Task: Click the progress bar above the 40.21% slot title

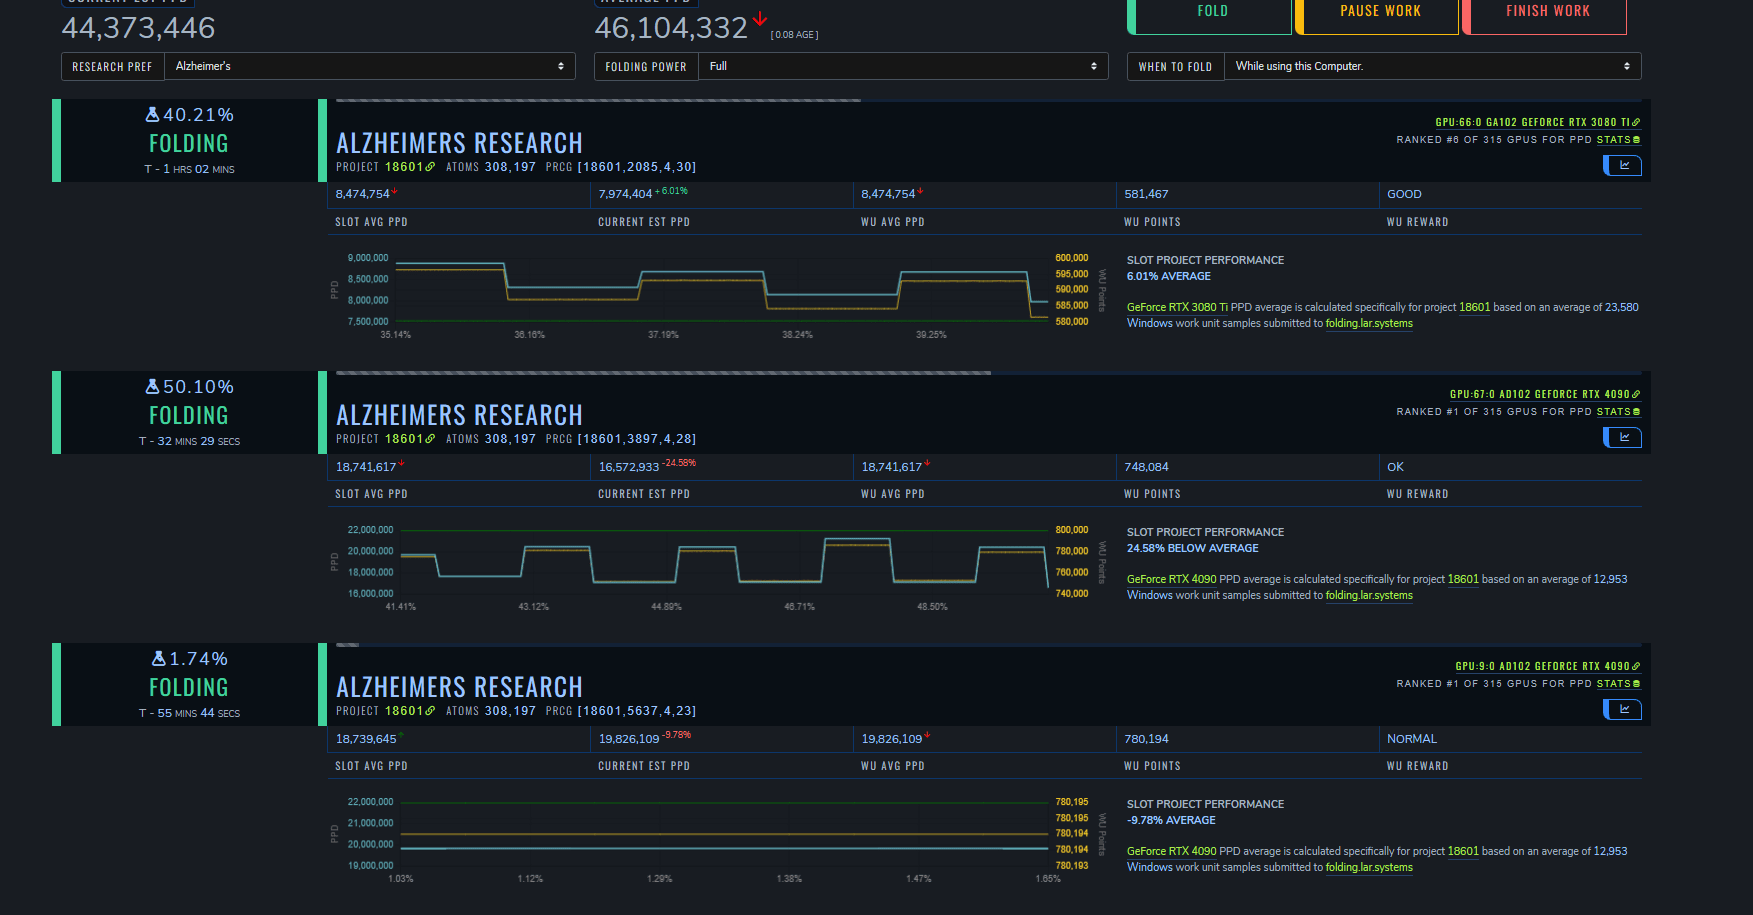Action: [x=988, y=100]
